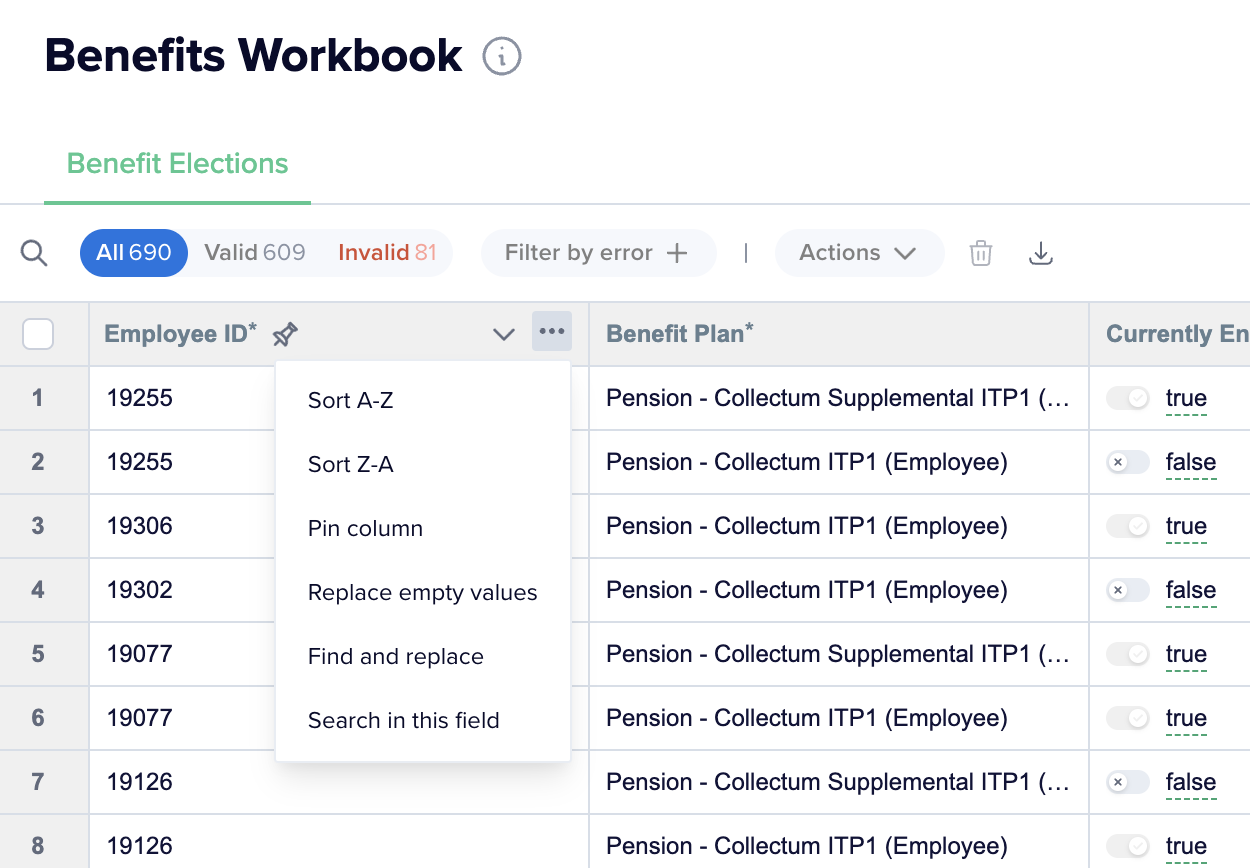
Task: Show Invalid 81 rows filter
Action: pyautogui.click(x=387, y=253)
